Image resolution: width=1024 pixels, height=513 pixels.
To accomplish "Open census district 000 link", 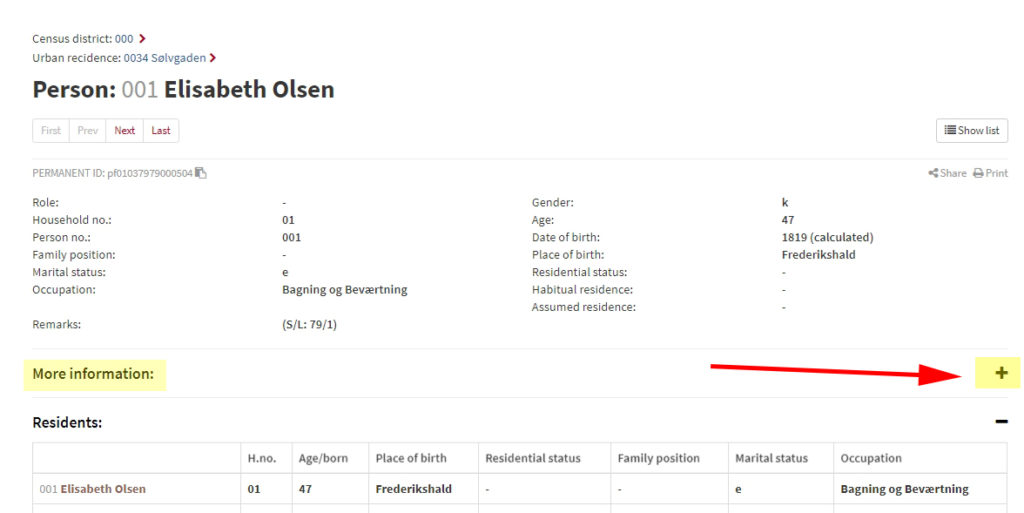I will [x=124, y=39].
